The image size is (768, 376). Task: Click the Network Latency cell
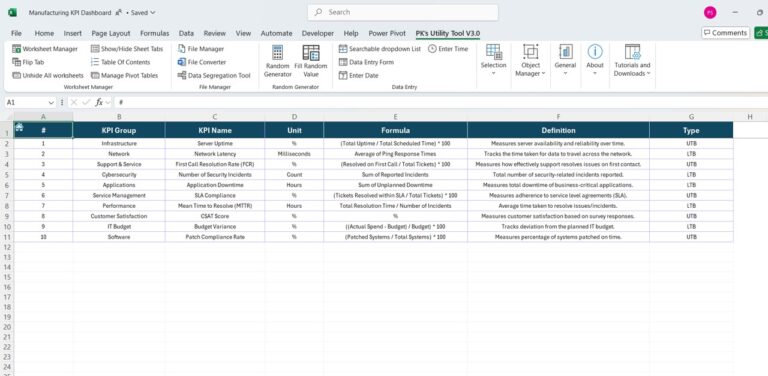[215, 154]
